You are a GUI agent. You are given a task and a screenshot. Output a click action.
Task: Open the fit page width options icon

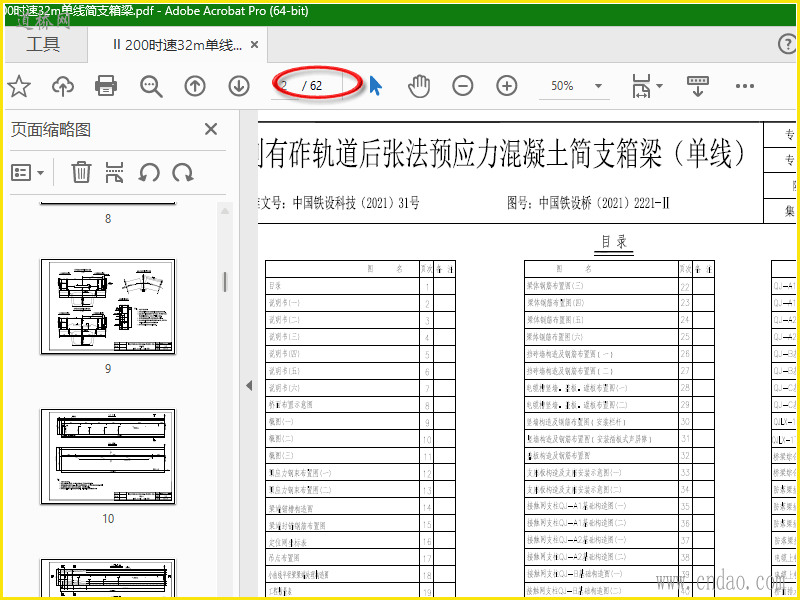641,86
